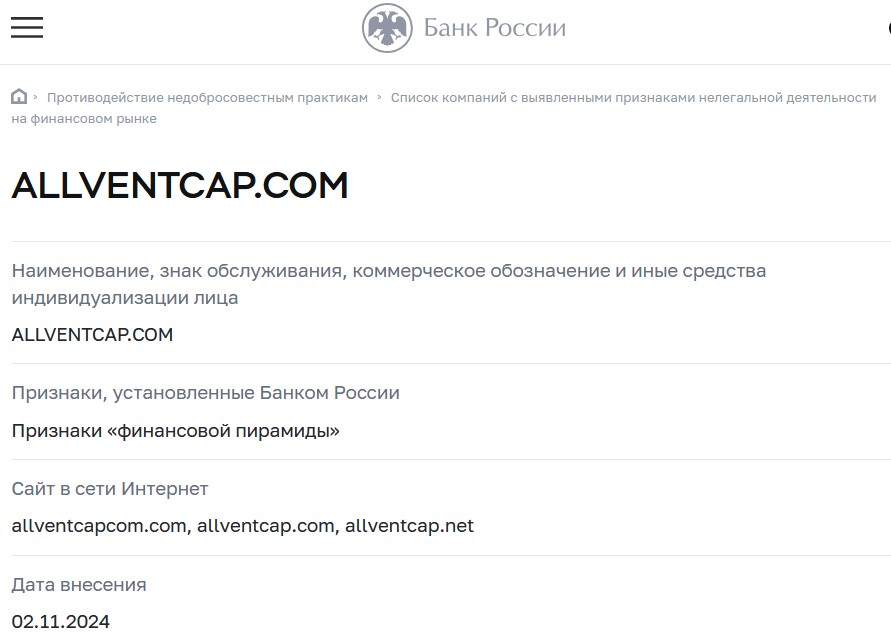The width and height of the screenshot is (891, 637).
Task: Click the 'Дата внесения' label
Action: click(x=79, y=585)
